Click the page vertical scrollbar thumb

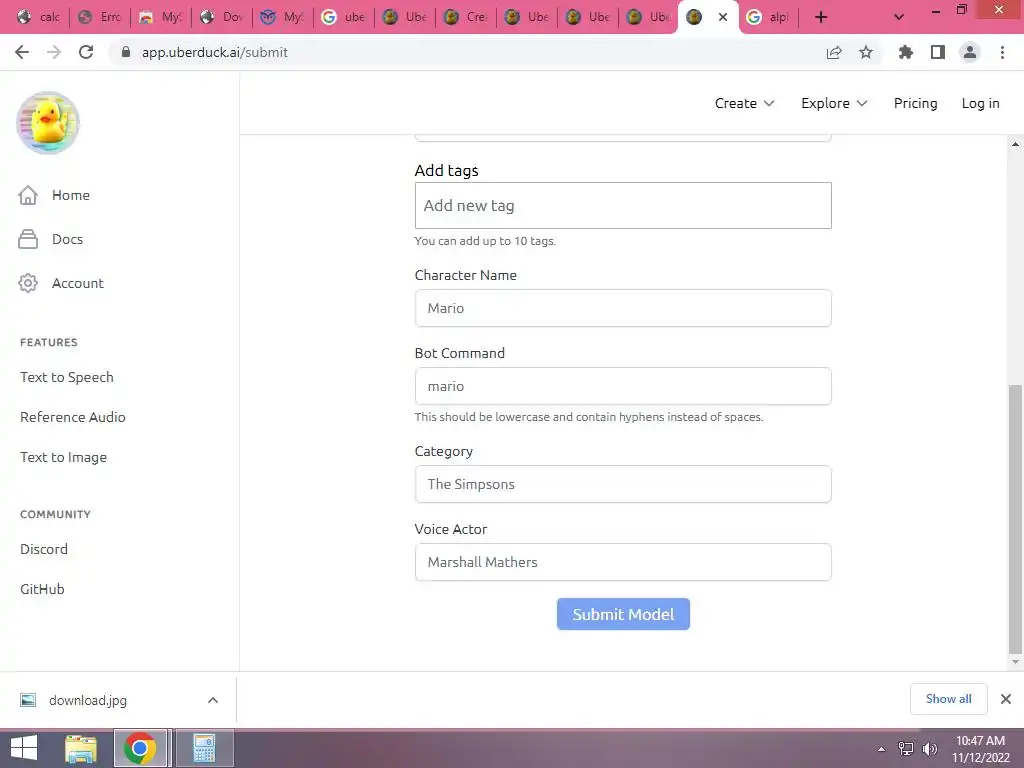pos(1015,519)
